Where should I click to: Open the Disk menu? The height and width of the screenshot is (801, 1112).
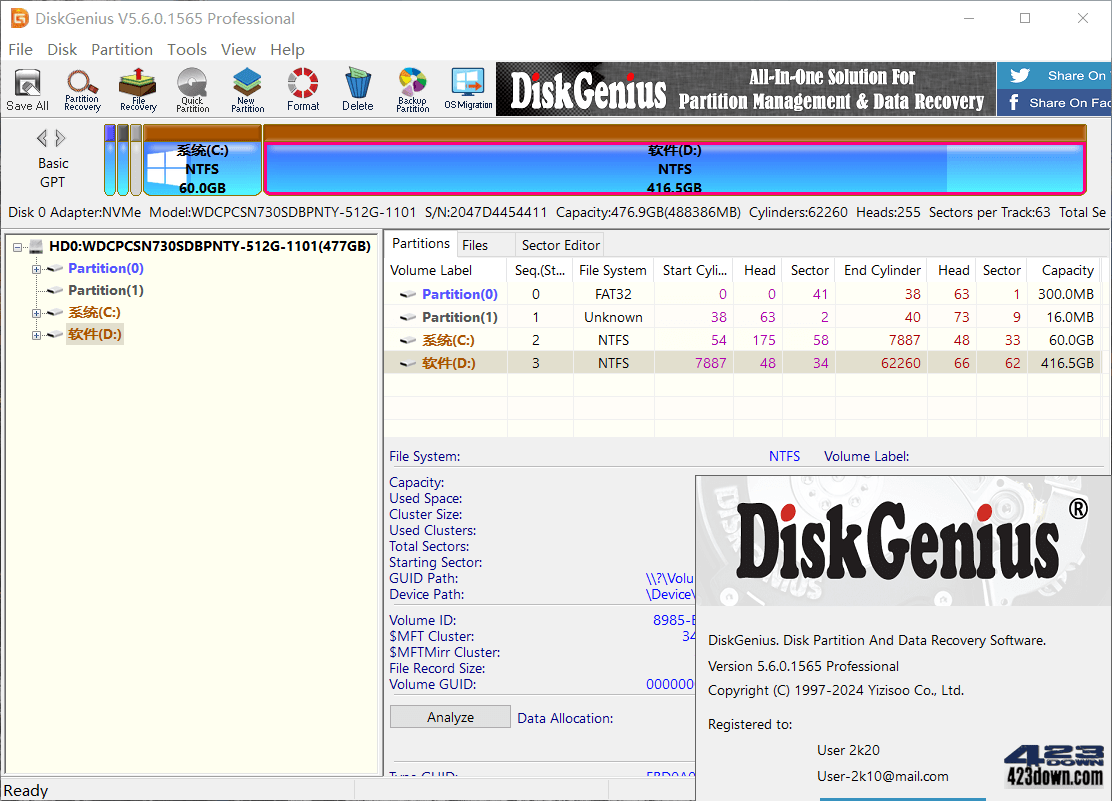(x=62, y=49)
